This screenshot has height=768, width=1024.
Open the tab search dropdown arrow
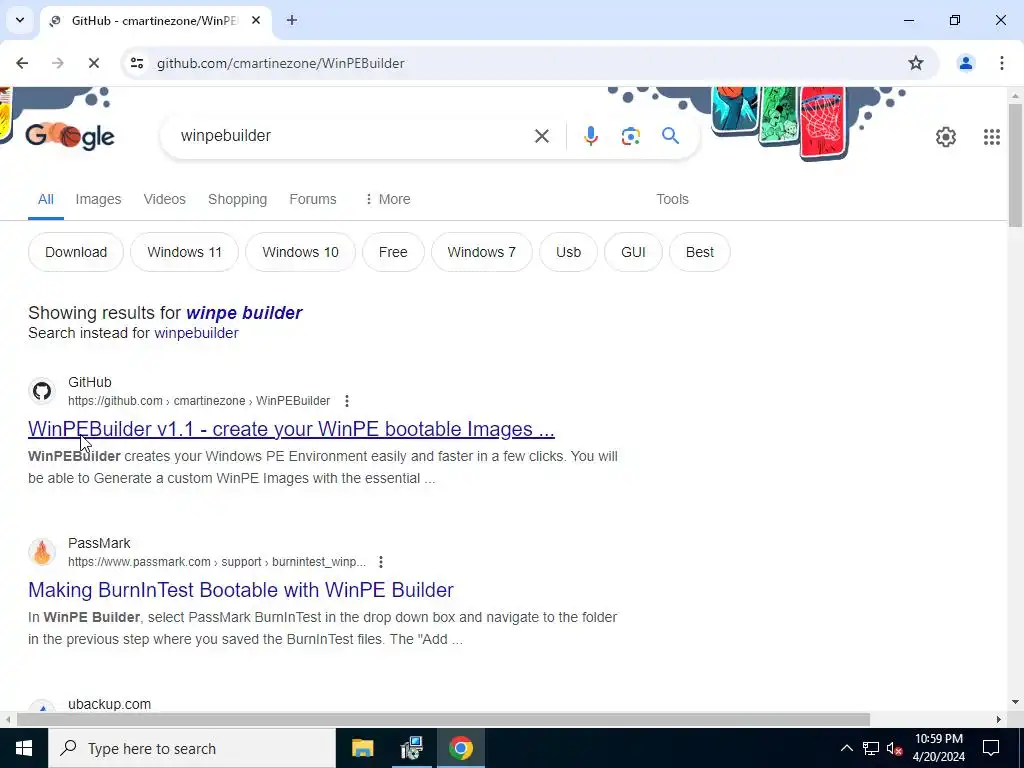click(x=20, y=20)
